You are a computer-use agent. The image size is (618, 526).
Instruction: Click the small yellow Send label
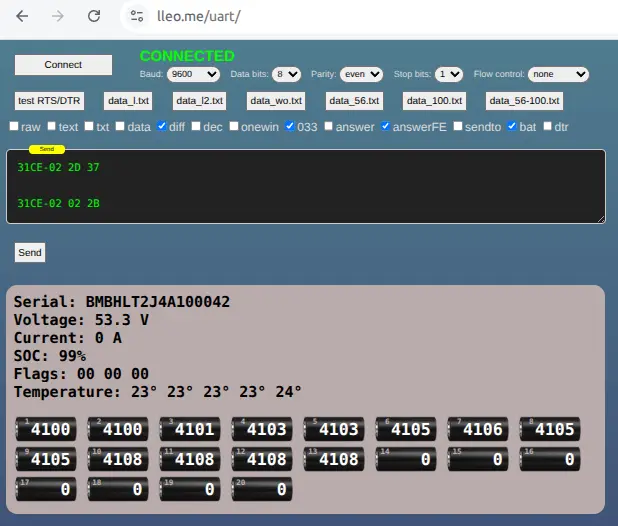click(47, 149)
